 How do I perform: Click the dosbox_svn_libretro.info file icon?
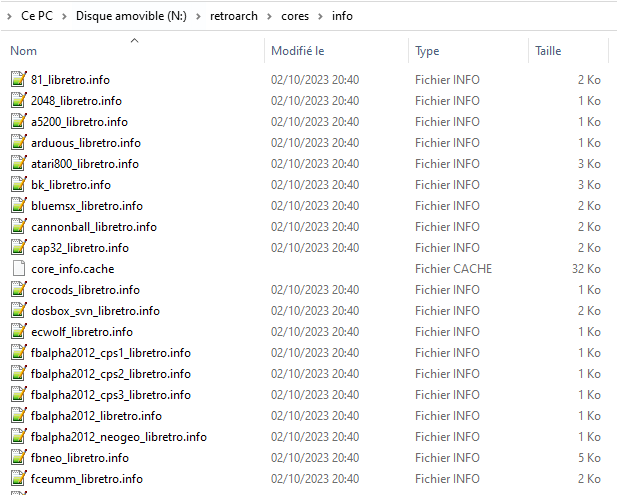(18, 310)
